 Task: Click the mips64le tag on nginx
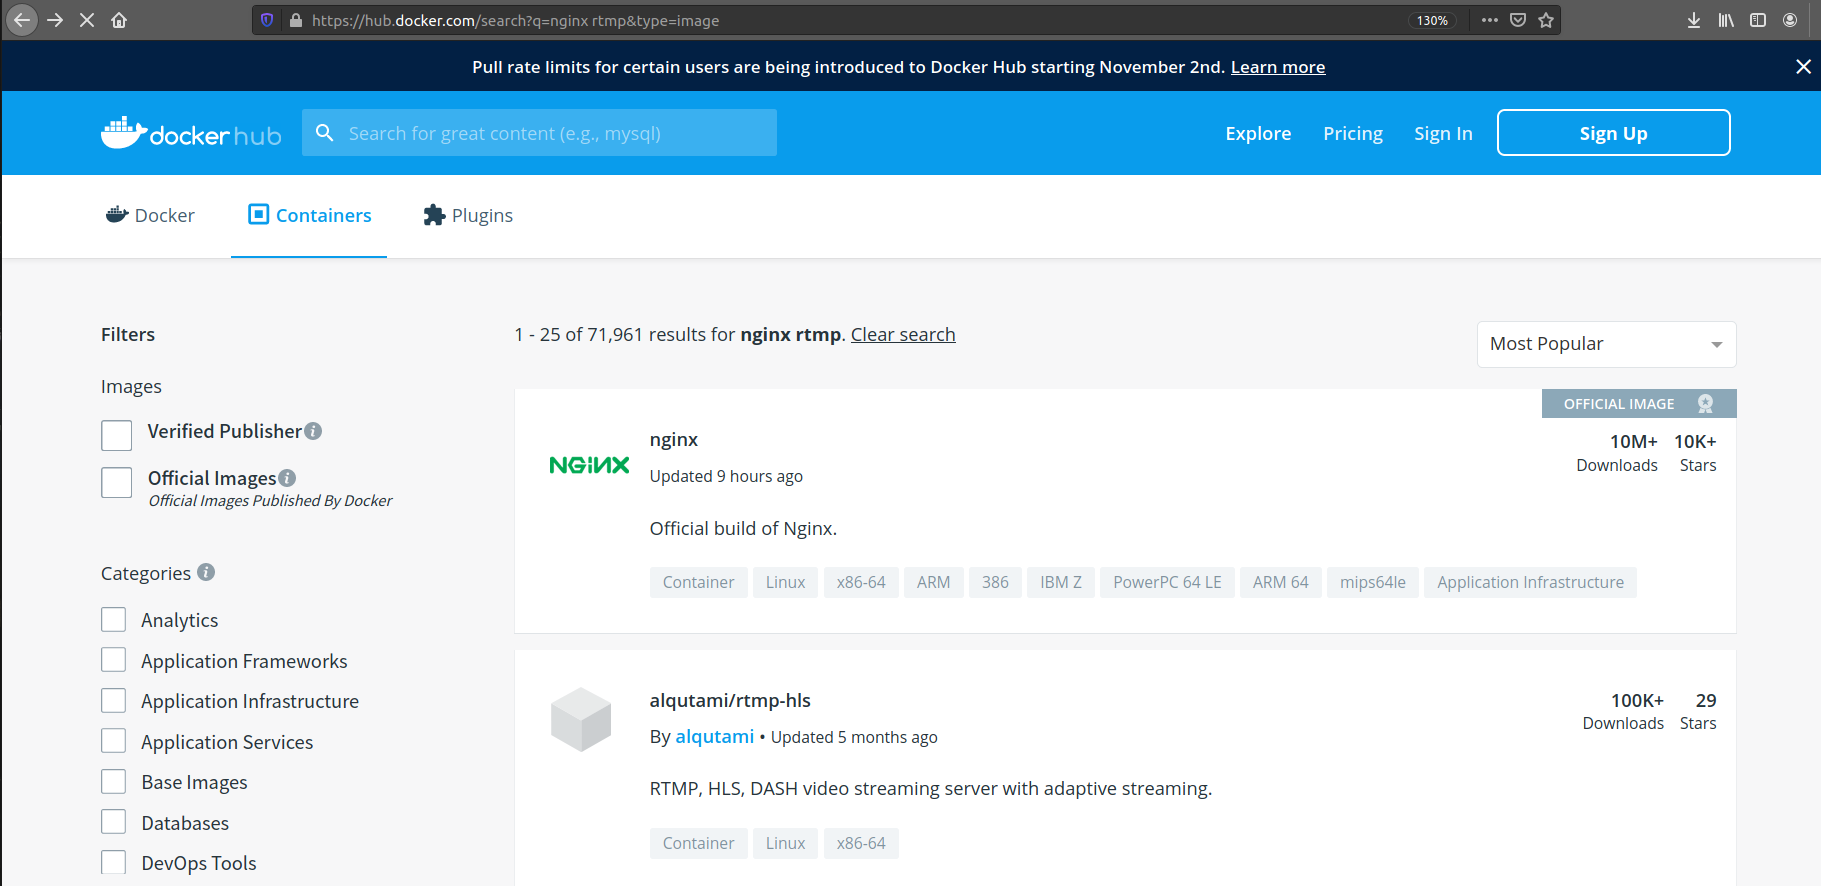click(x=1372, y=582)
